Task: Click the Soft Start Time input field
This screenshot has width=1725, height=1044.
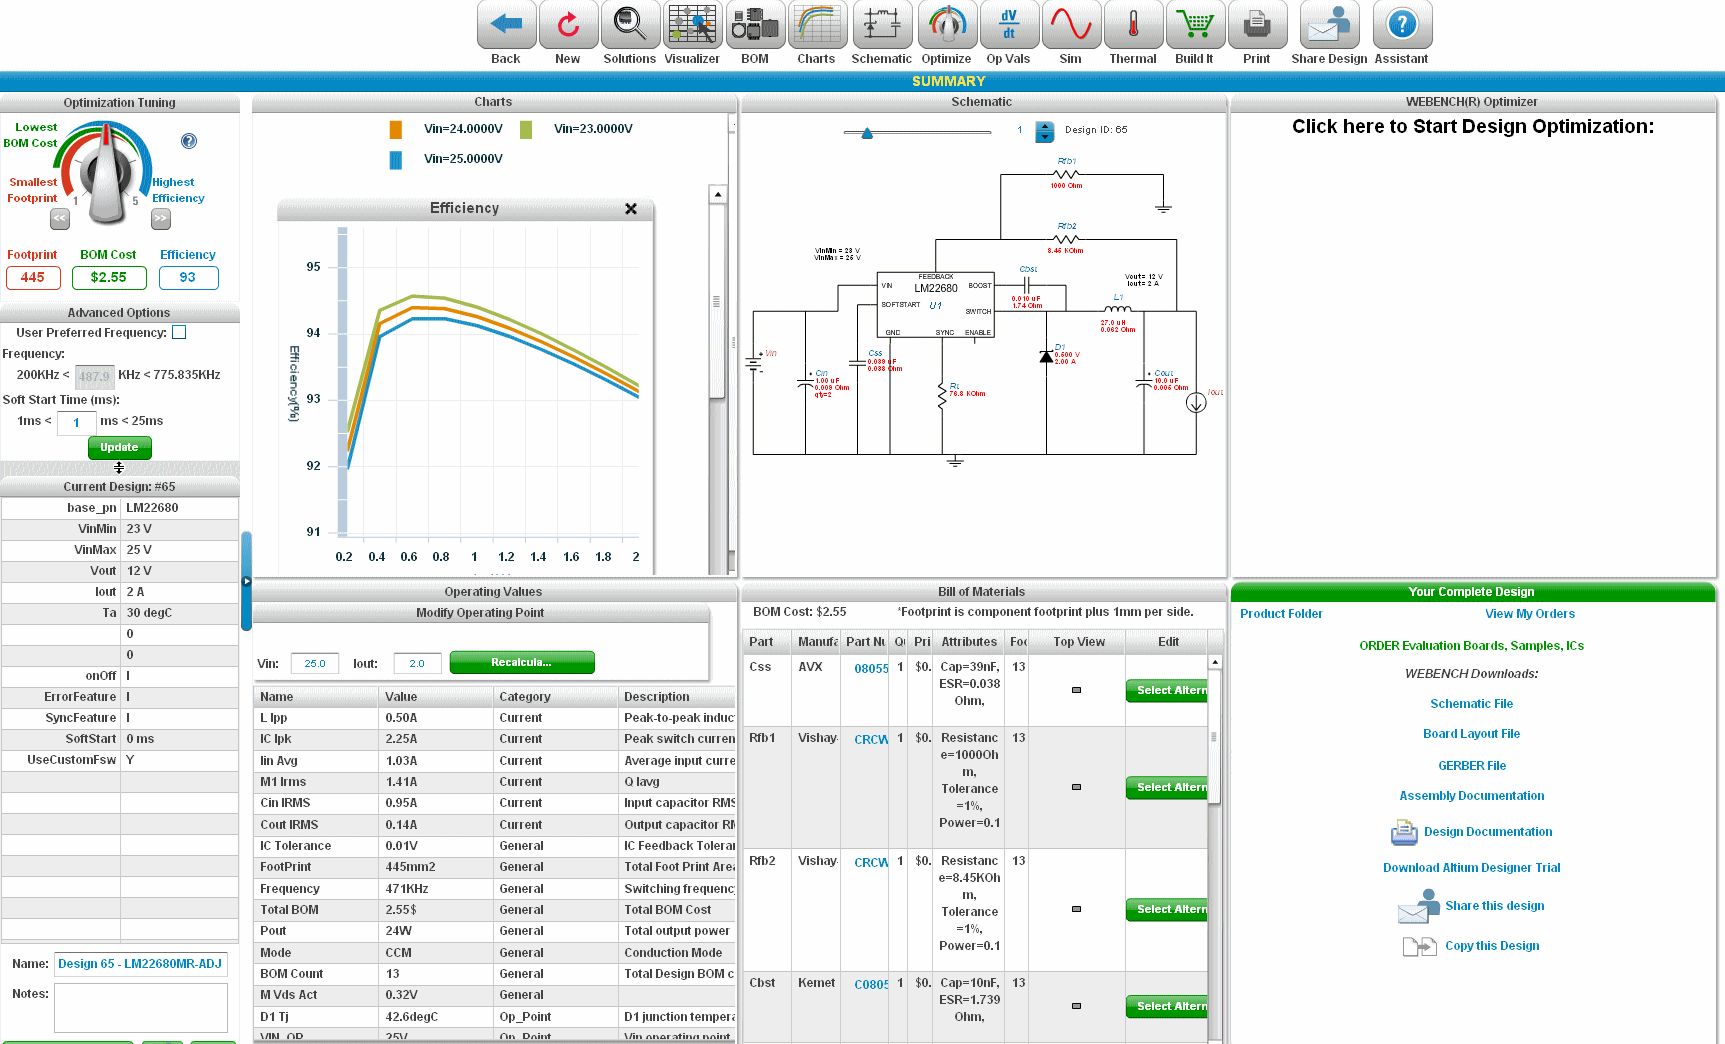Action: (76, 422)
